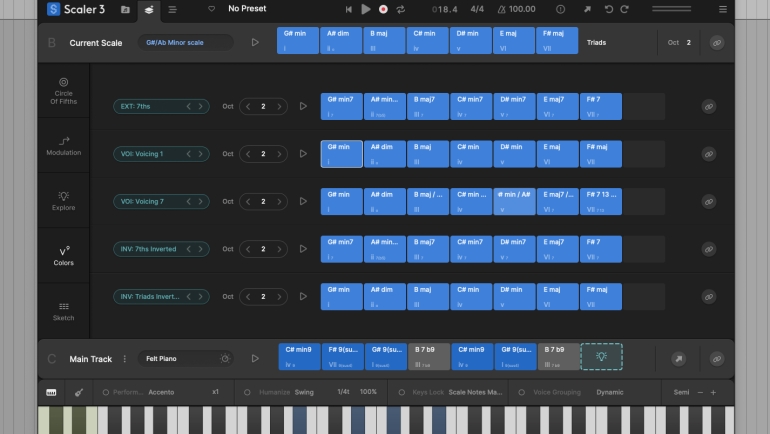The height and width of the screenshot is (434, 770).
Task: Select E maj7 chord in EXT: 7ths row
Action: point(557,107)
